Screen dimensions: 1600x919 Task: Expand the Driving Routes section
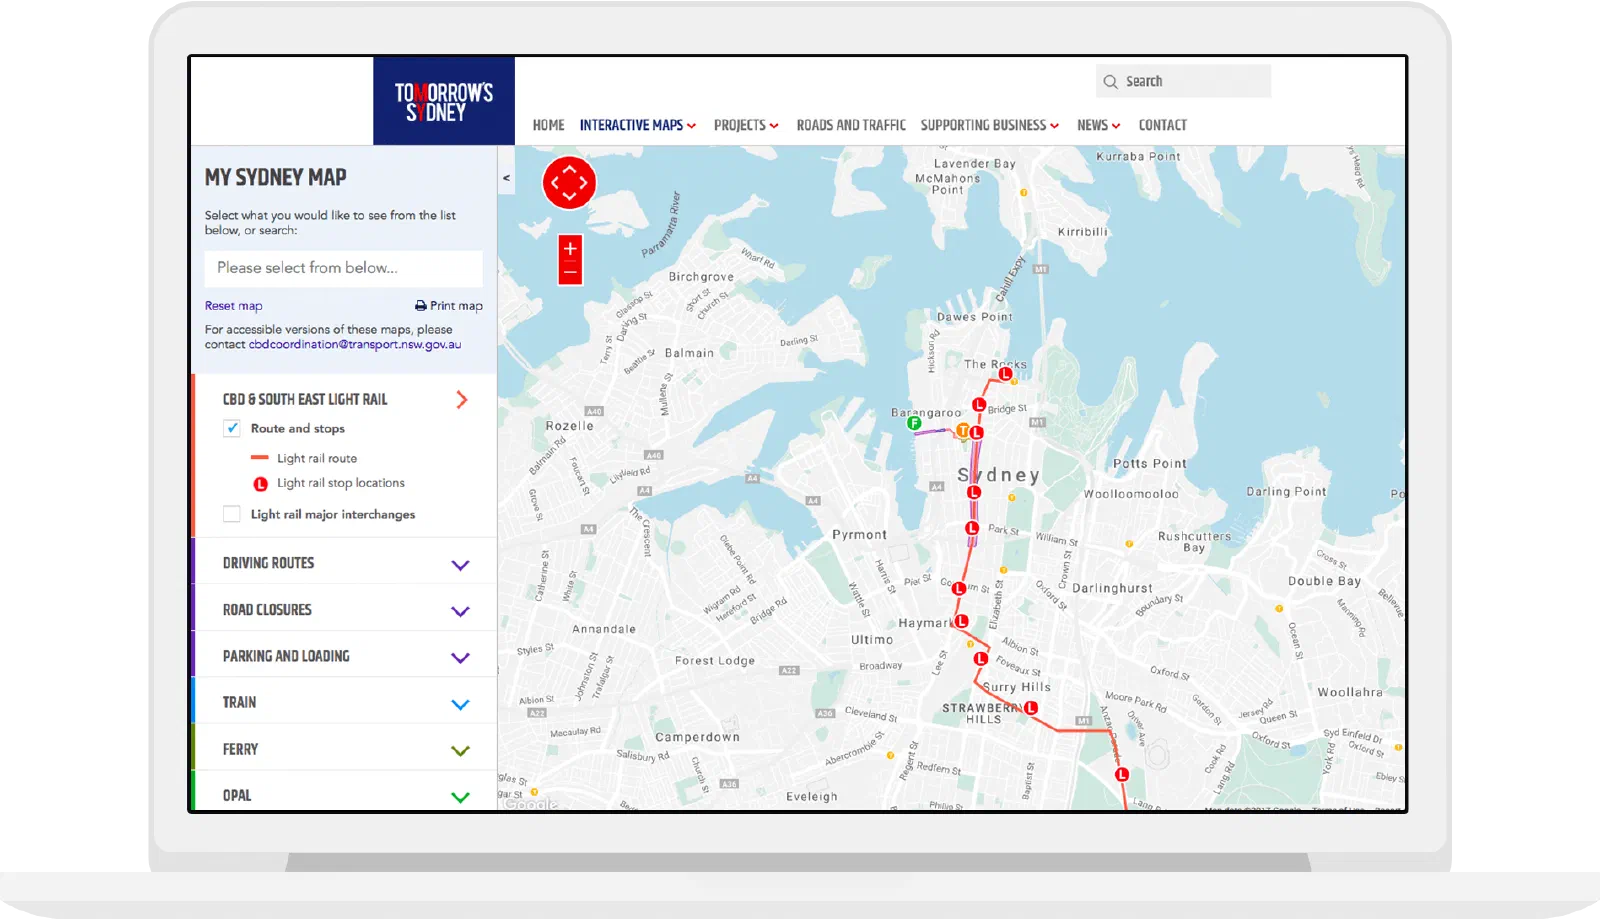(345, 563)
